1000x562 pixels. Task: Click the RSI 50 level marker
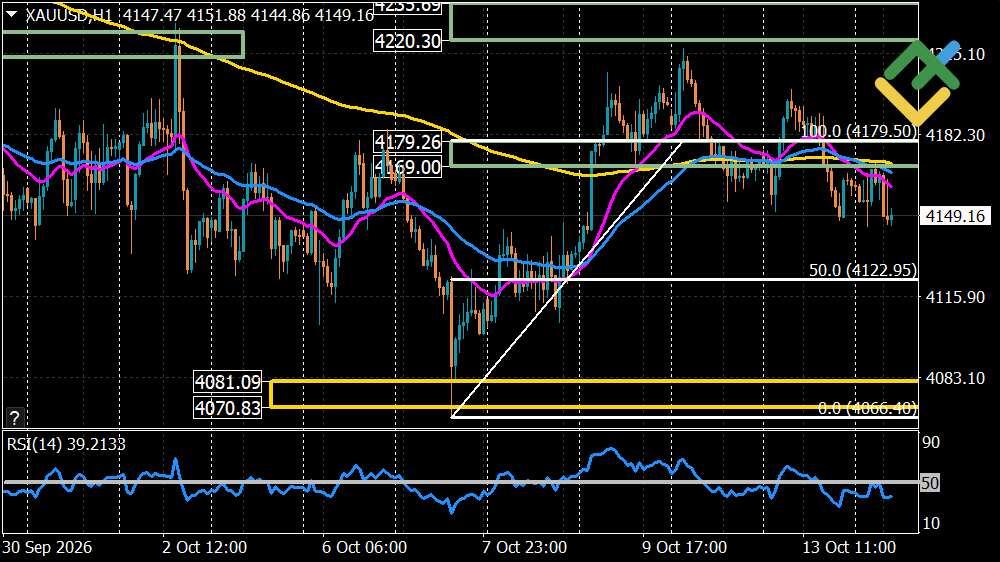click(x=930, y=483)
